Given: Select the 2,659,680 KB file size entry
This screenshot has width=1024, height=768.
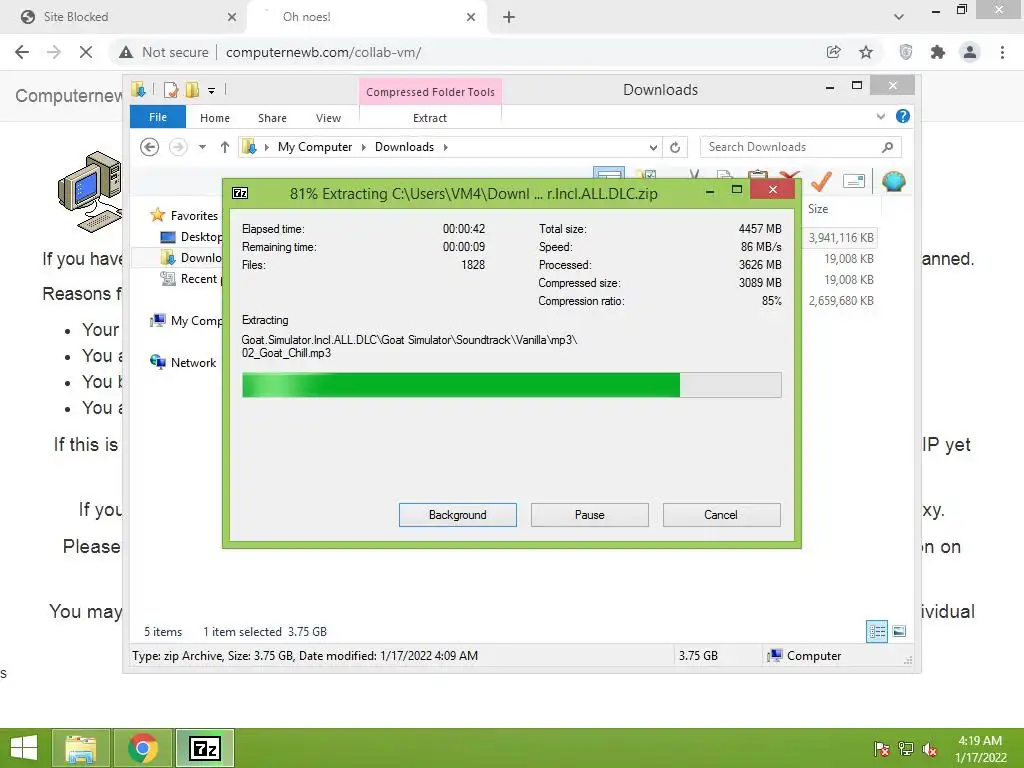Looking at the screenshot, I should [840, 300].
